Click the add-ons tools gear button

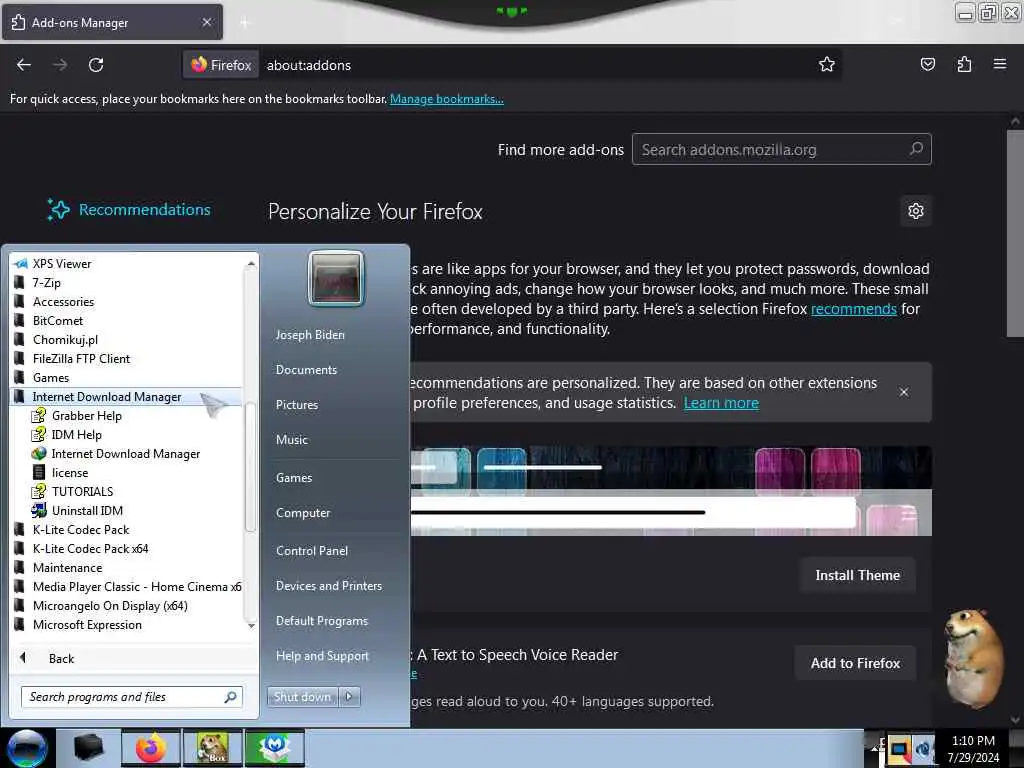click(916, 211)
